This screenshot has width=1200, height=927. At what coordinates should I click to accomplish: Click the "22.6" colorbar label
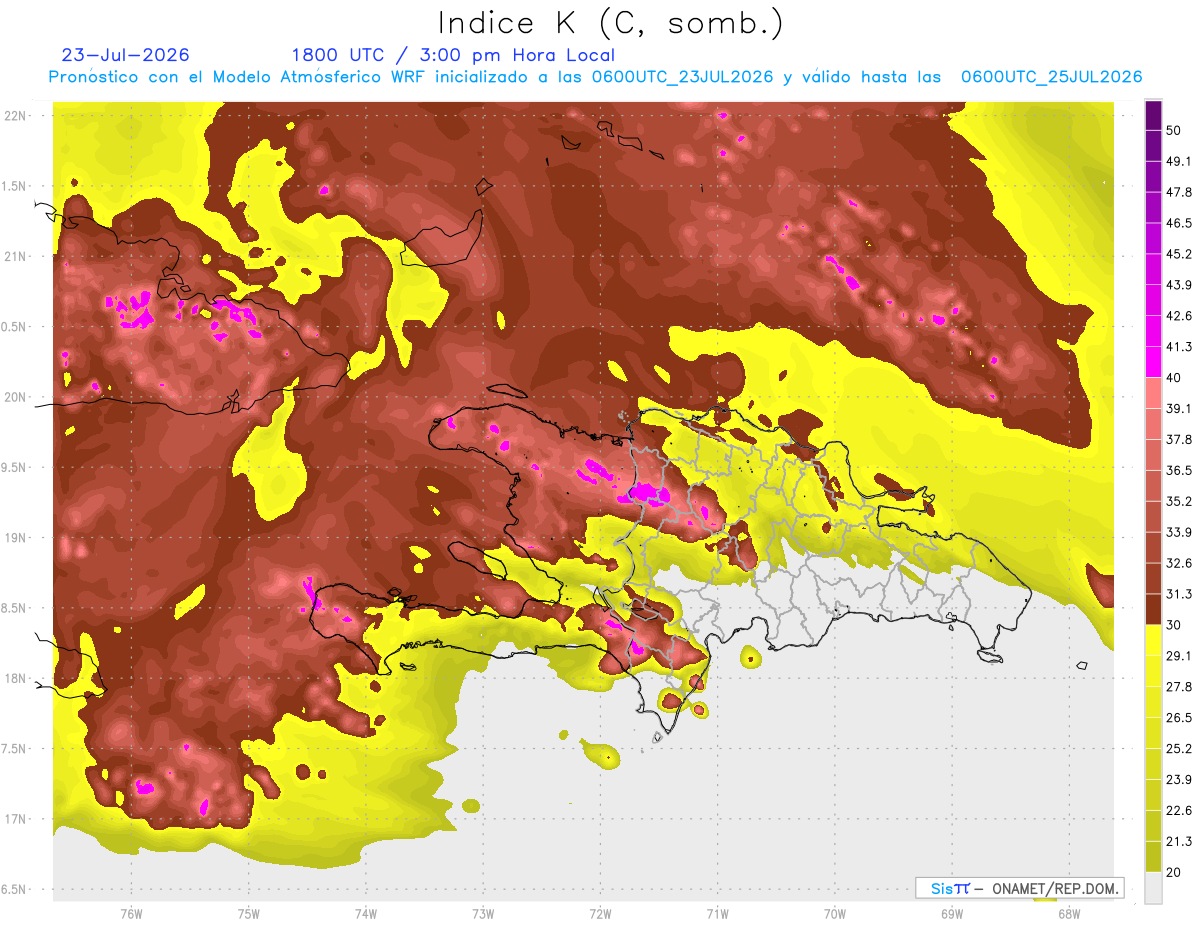coord(1179,811)
